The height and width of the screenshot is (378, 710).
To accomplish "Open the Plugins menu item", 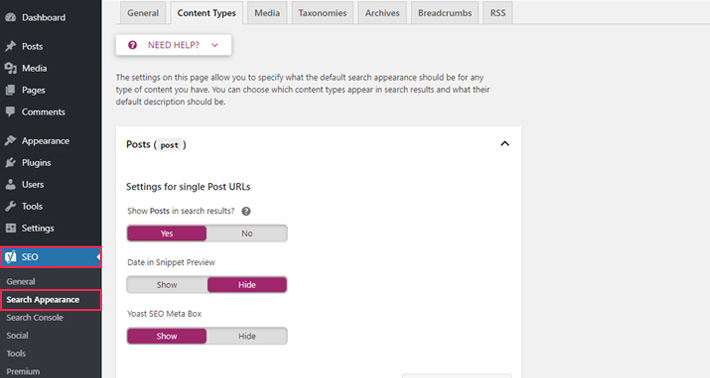I will click(50, 163).
